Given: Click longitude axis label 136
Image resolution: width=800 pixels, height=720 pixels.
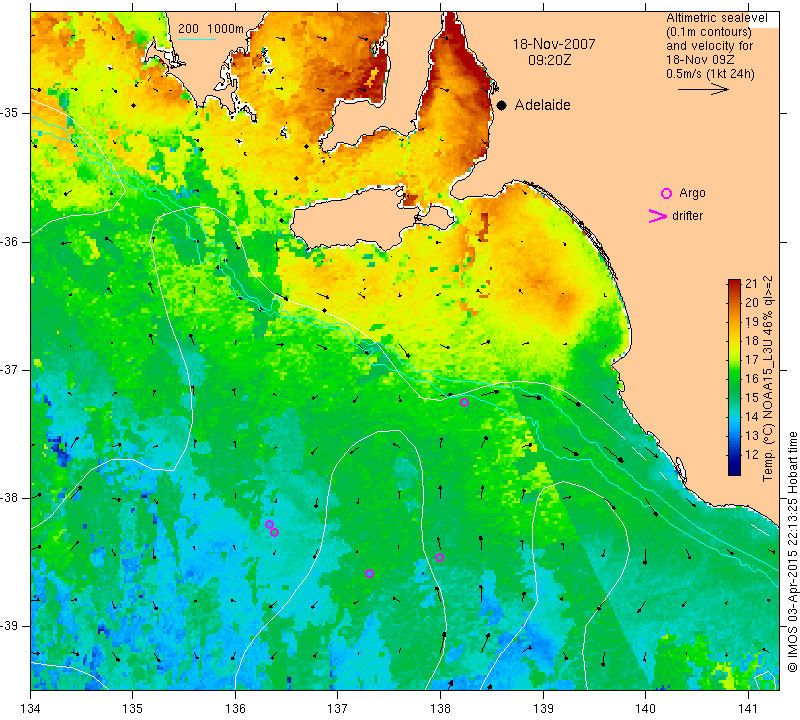Looking at the screenshot, I should [235, 709].
